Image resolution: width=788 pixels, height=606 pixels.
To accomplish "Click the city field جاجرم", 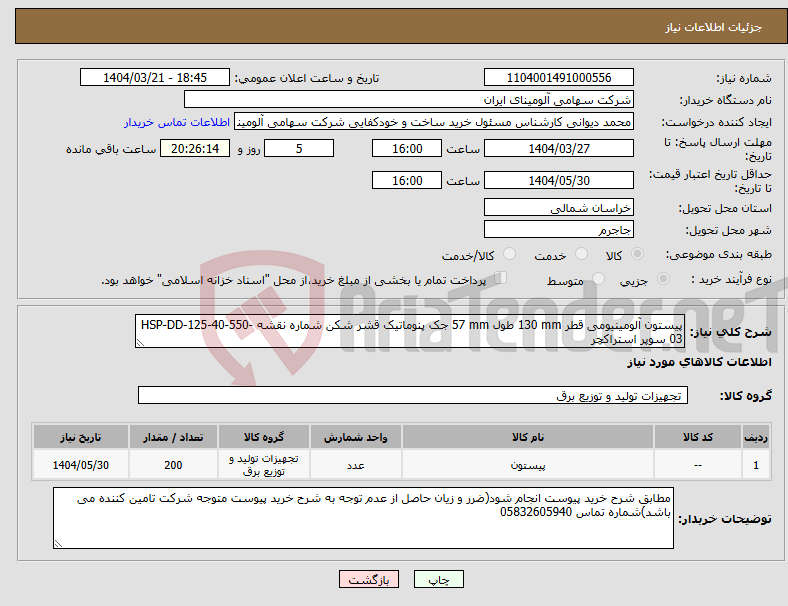I will point(558,230).
